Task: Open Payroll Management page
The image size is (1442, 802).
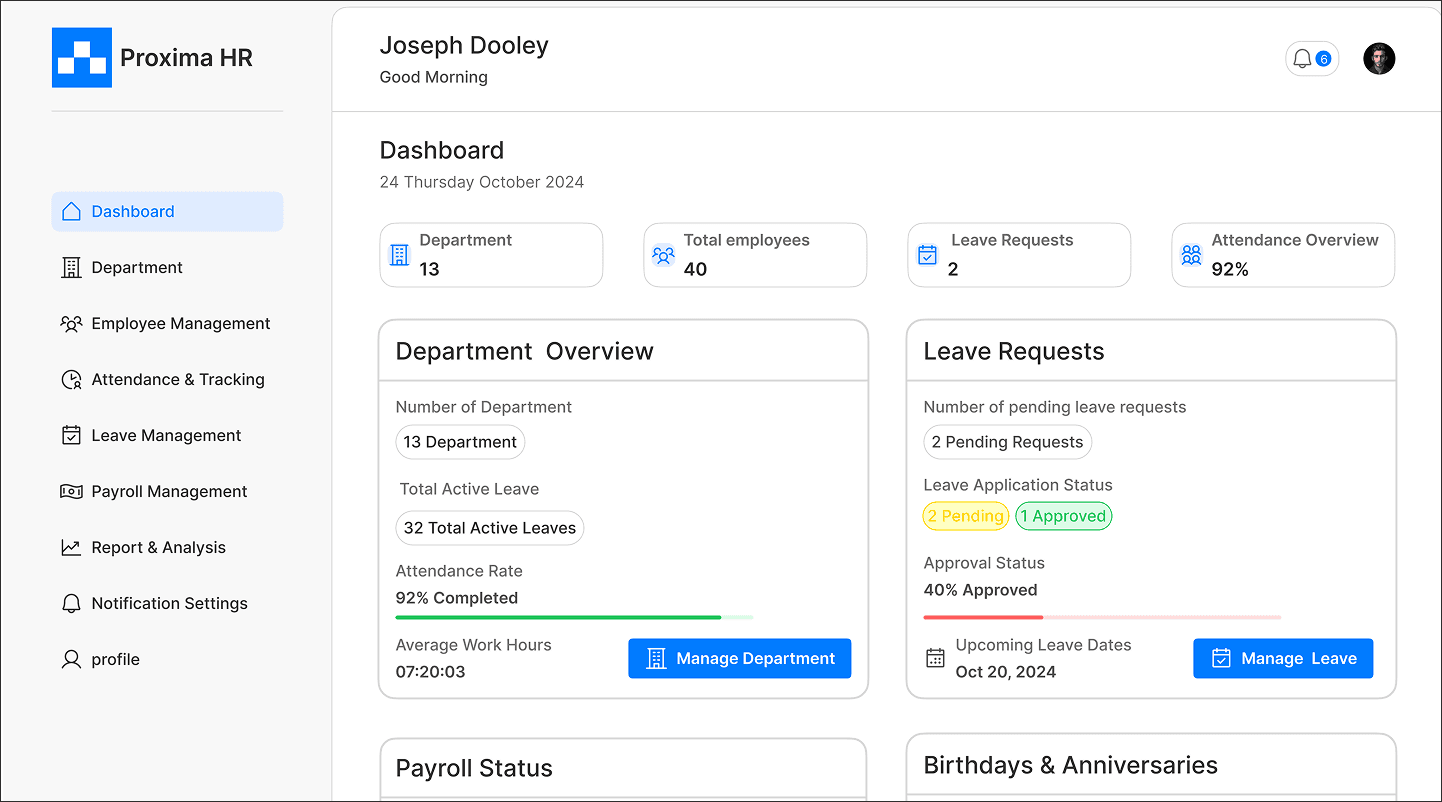Action: point(167,491)
